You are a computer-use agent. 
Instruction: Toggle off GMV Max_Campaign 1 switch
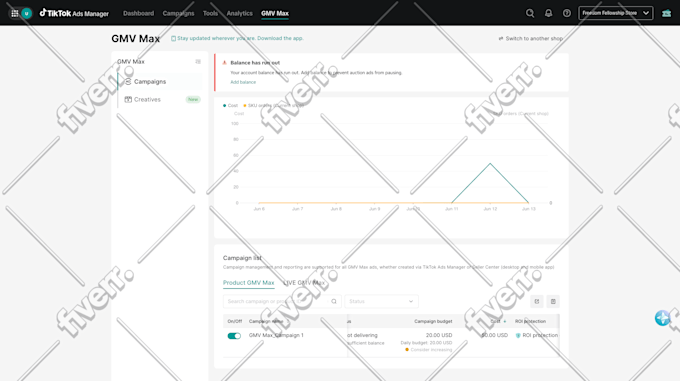point(234,336)
